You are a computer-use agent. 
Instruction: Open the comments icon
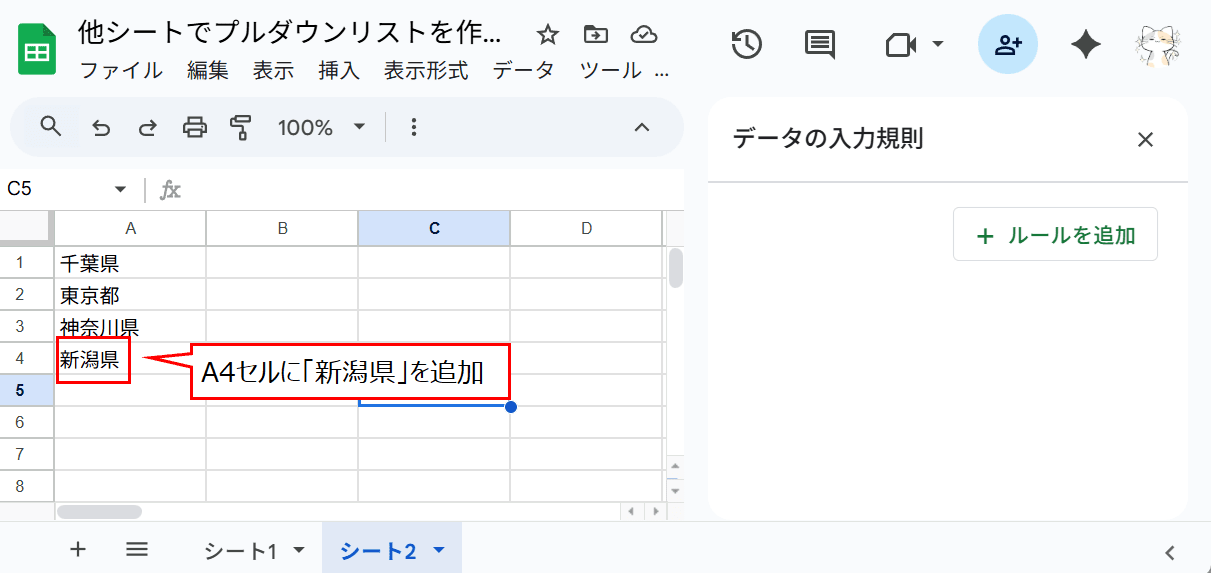[x=820, y=45]
